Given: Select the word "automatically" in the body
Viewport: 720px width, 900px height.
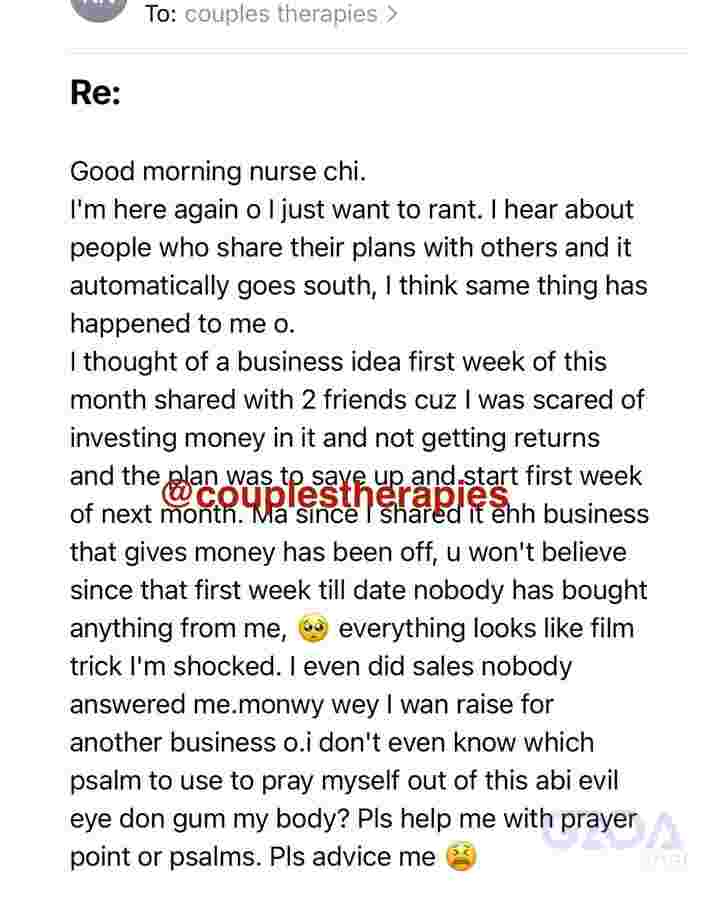Looking at the screenshot, I should tap(149, 286).
